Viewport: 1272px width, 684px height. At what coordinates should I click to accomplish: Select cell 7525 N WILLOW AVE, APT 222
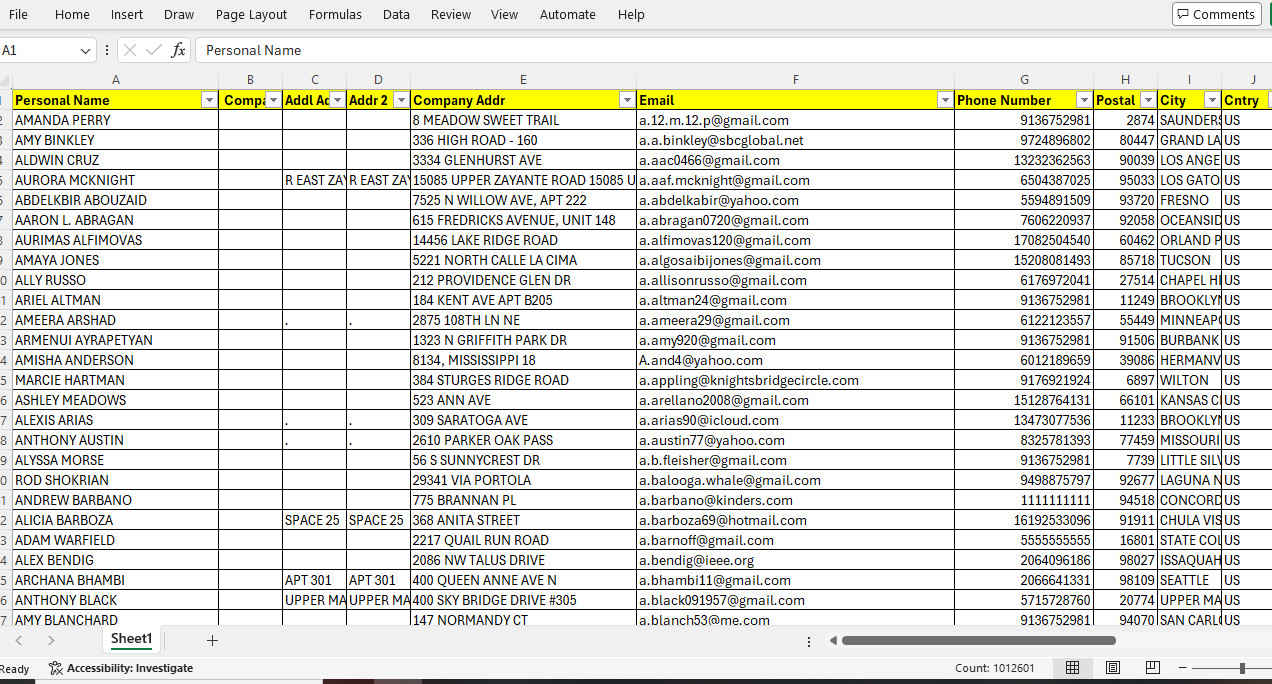tap(523, 200)
